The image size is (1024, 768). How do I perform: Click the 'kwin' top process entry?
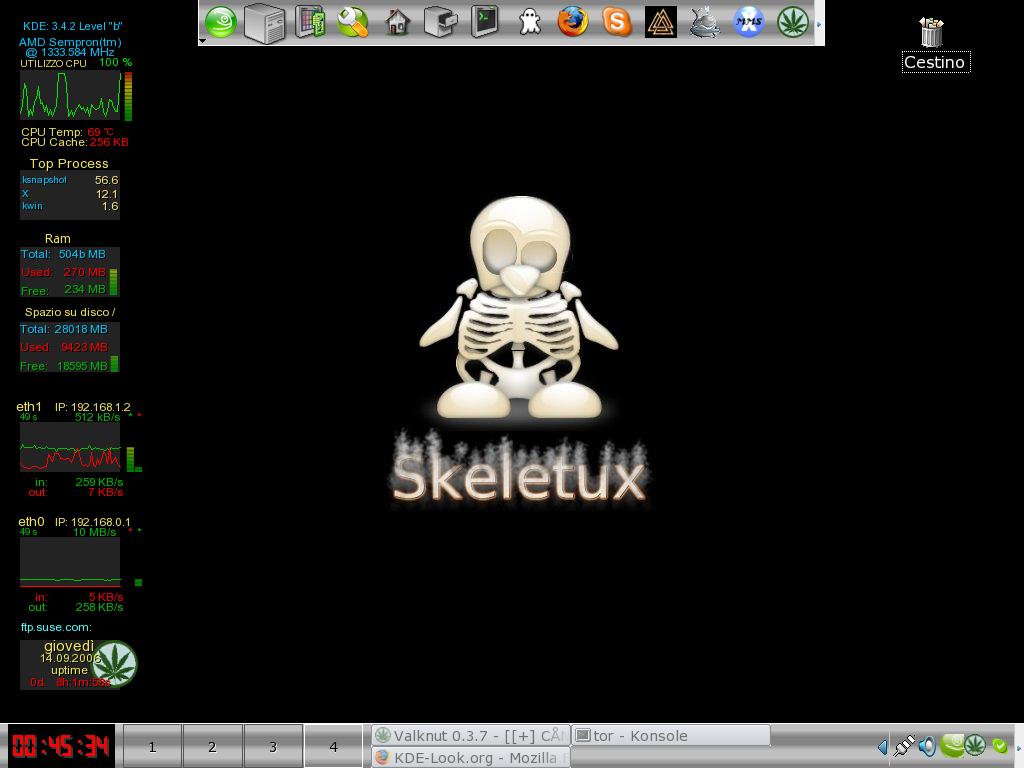pos(32,206)
